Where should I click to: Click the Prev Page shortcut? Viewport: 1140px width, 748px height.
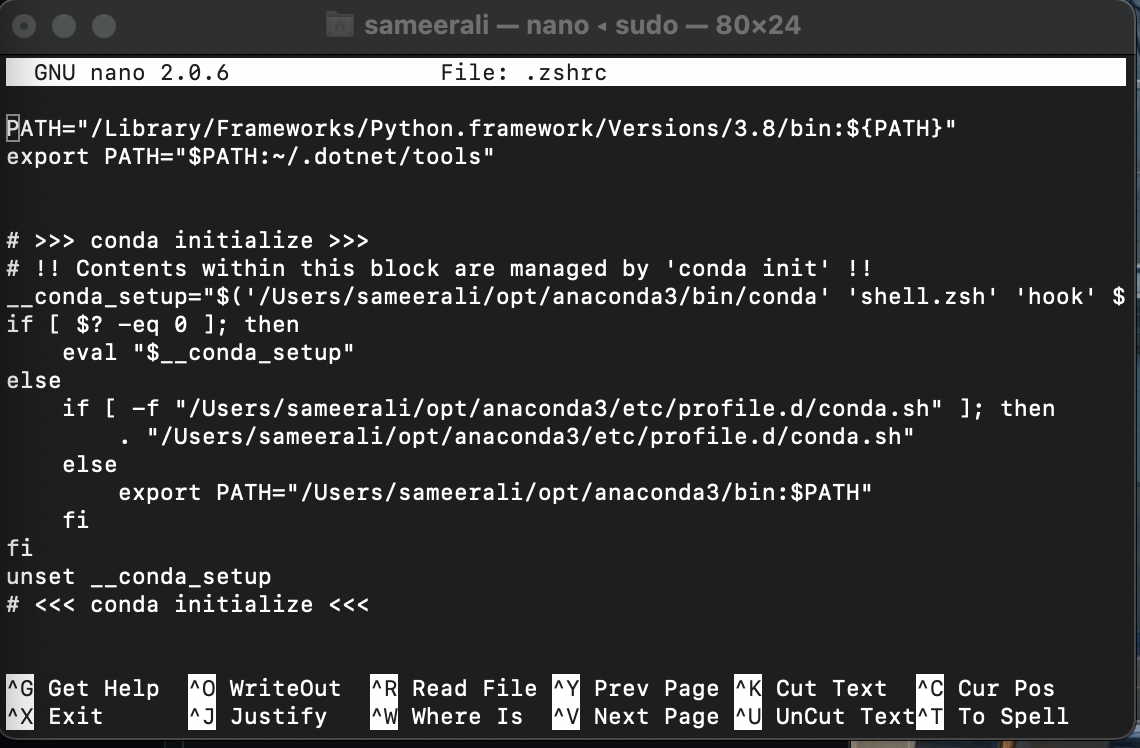click(656, 688)
